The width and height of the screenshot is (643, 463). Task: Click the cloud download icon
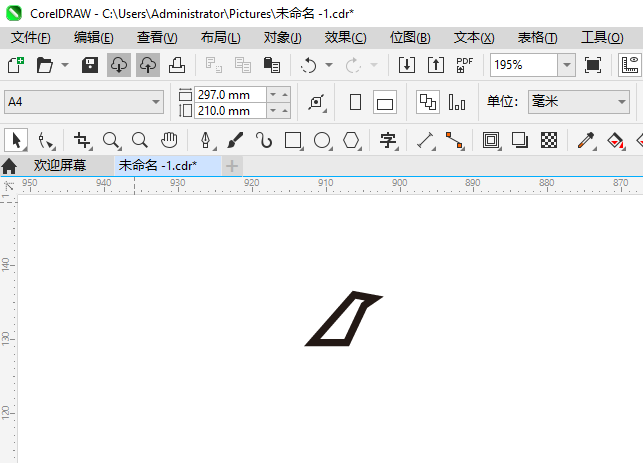(x=119, y=65)
